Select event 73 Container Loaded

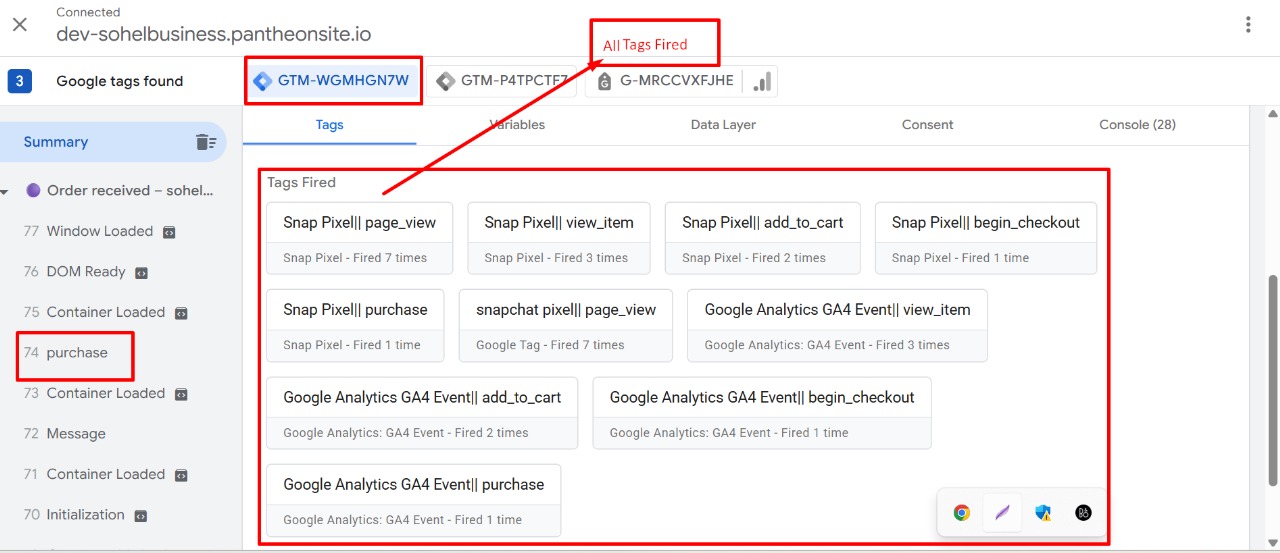pyautogui.click(x=105, y=393)
